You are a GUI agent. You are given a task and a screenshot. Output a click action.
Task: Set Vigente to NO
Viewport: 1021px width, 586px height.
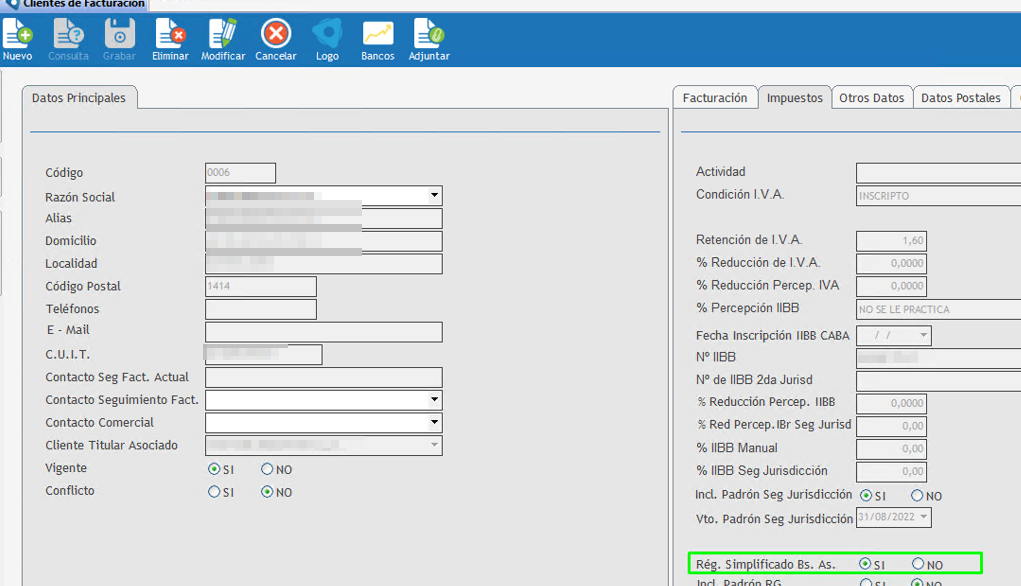pyautogui.click(x=267, y=469)
